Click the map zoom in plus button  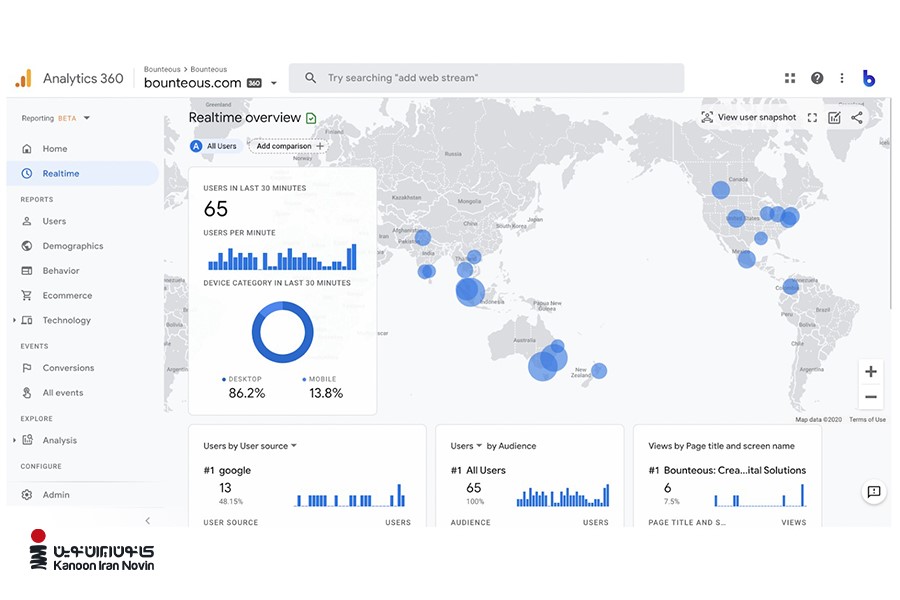point(871,372)
